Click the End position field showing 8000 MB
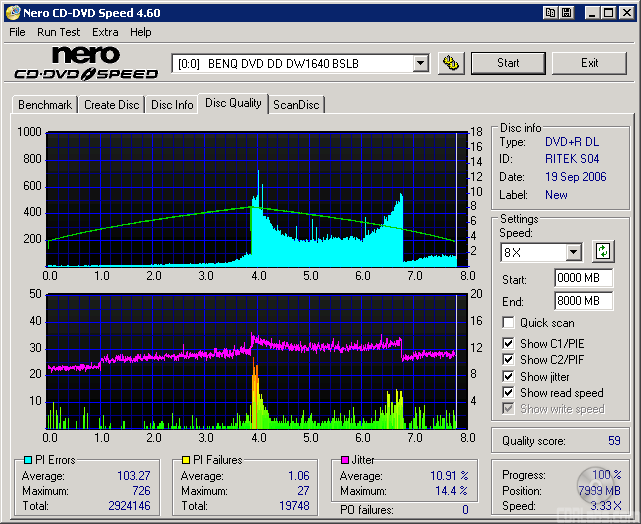Screen dimensions: 641x524 (583, 301)
